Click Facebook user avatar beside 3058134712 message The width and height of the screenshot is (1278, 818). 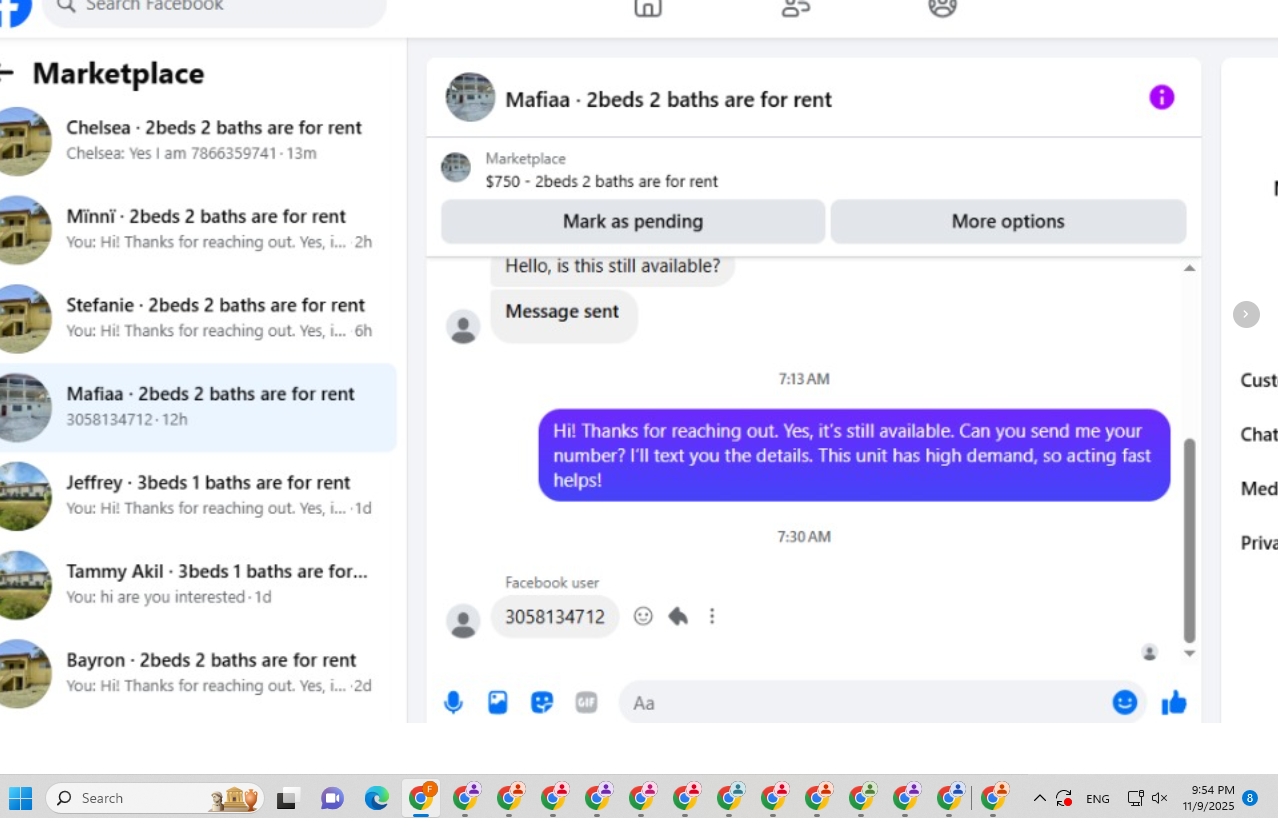[x=463, y=621]
